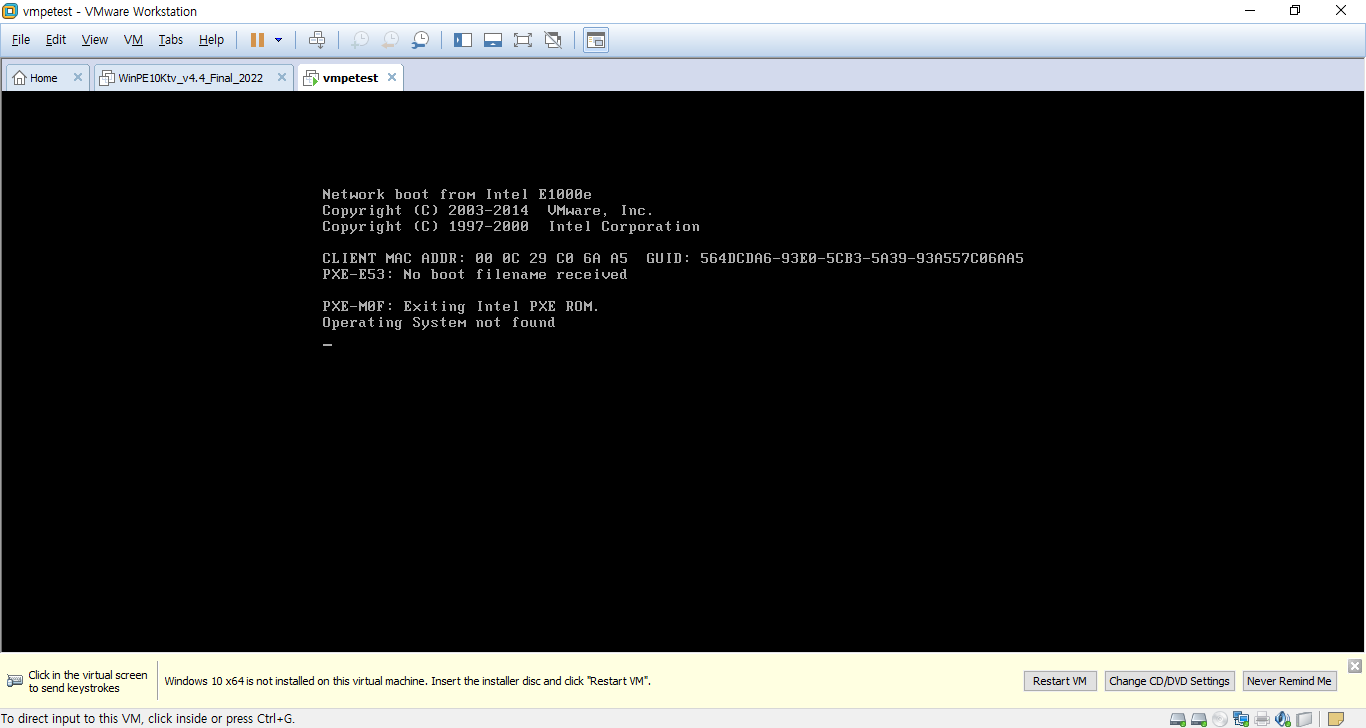Viewport: 1366px width, 728px height.
Task: Click inside the virtual machine console screen
Action: coord(683,371)
